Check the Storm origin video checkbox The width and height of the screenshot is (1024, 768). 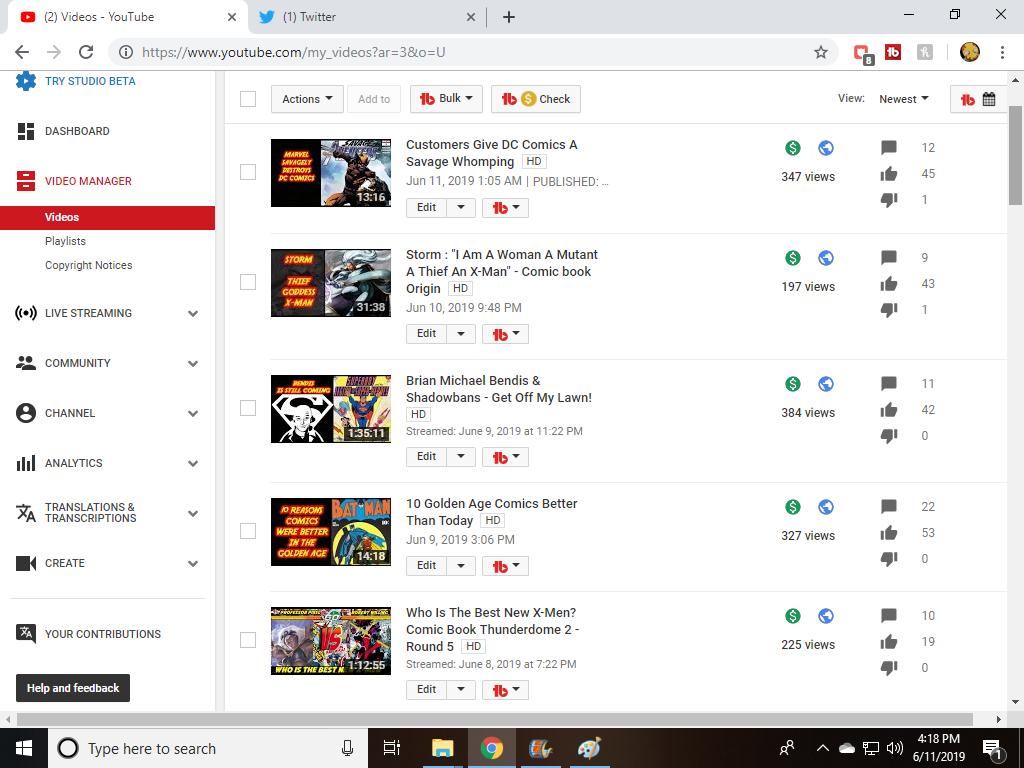pyautogui.click(x=248, y=282)
